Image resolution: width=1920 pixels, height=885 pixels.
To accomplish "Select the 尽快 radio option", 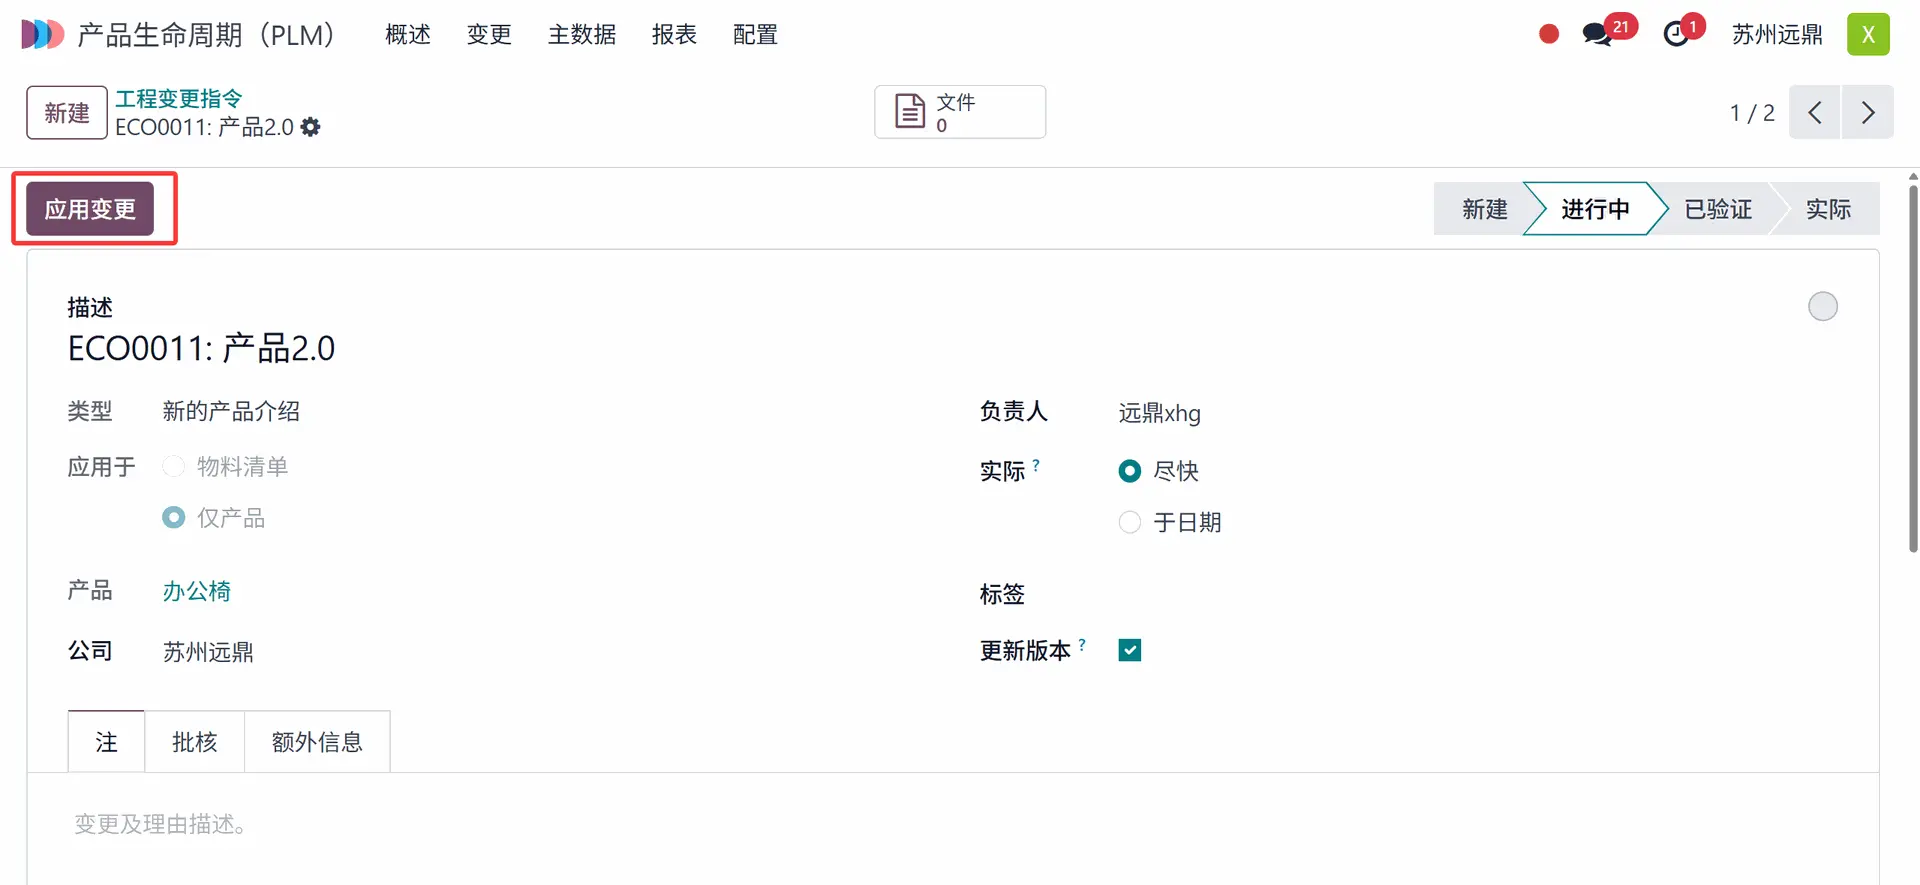I will 1130,471.
